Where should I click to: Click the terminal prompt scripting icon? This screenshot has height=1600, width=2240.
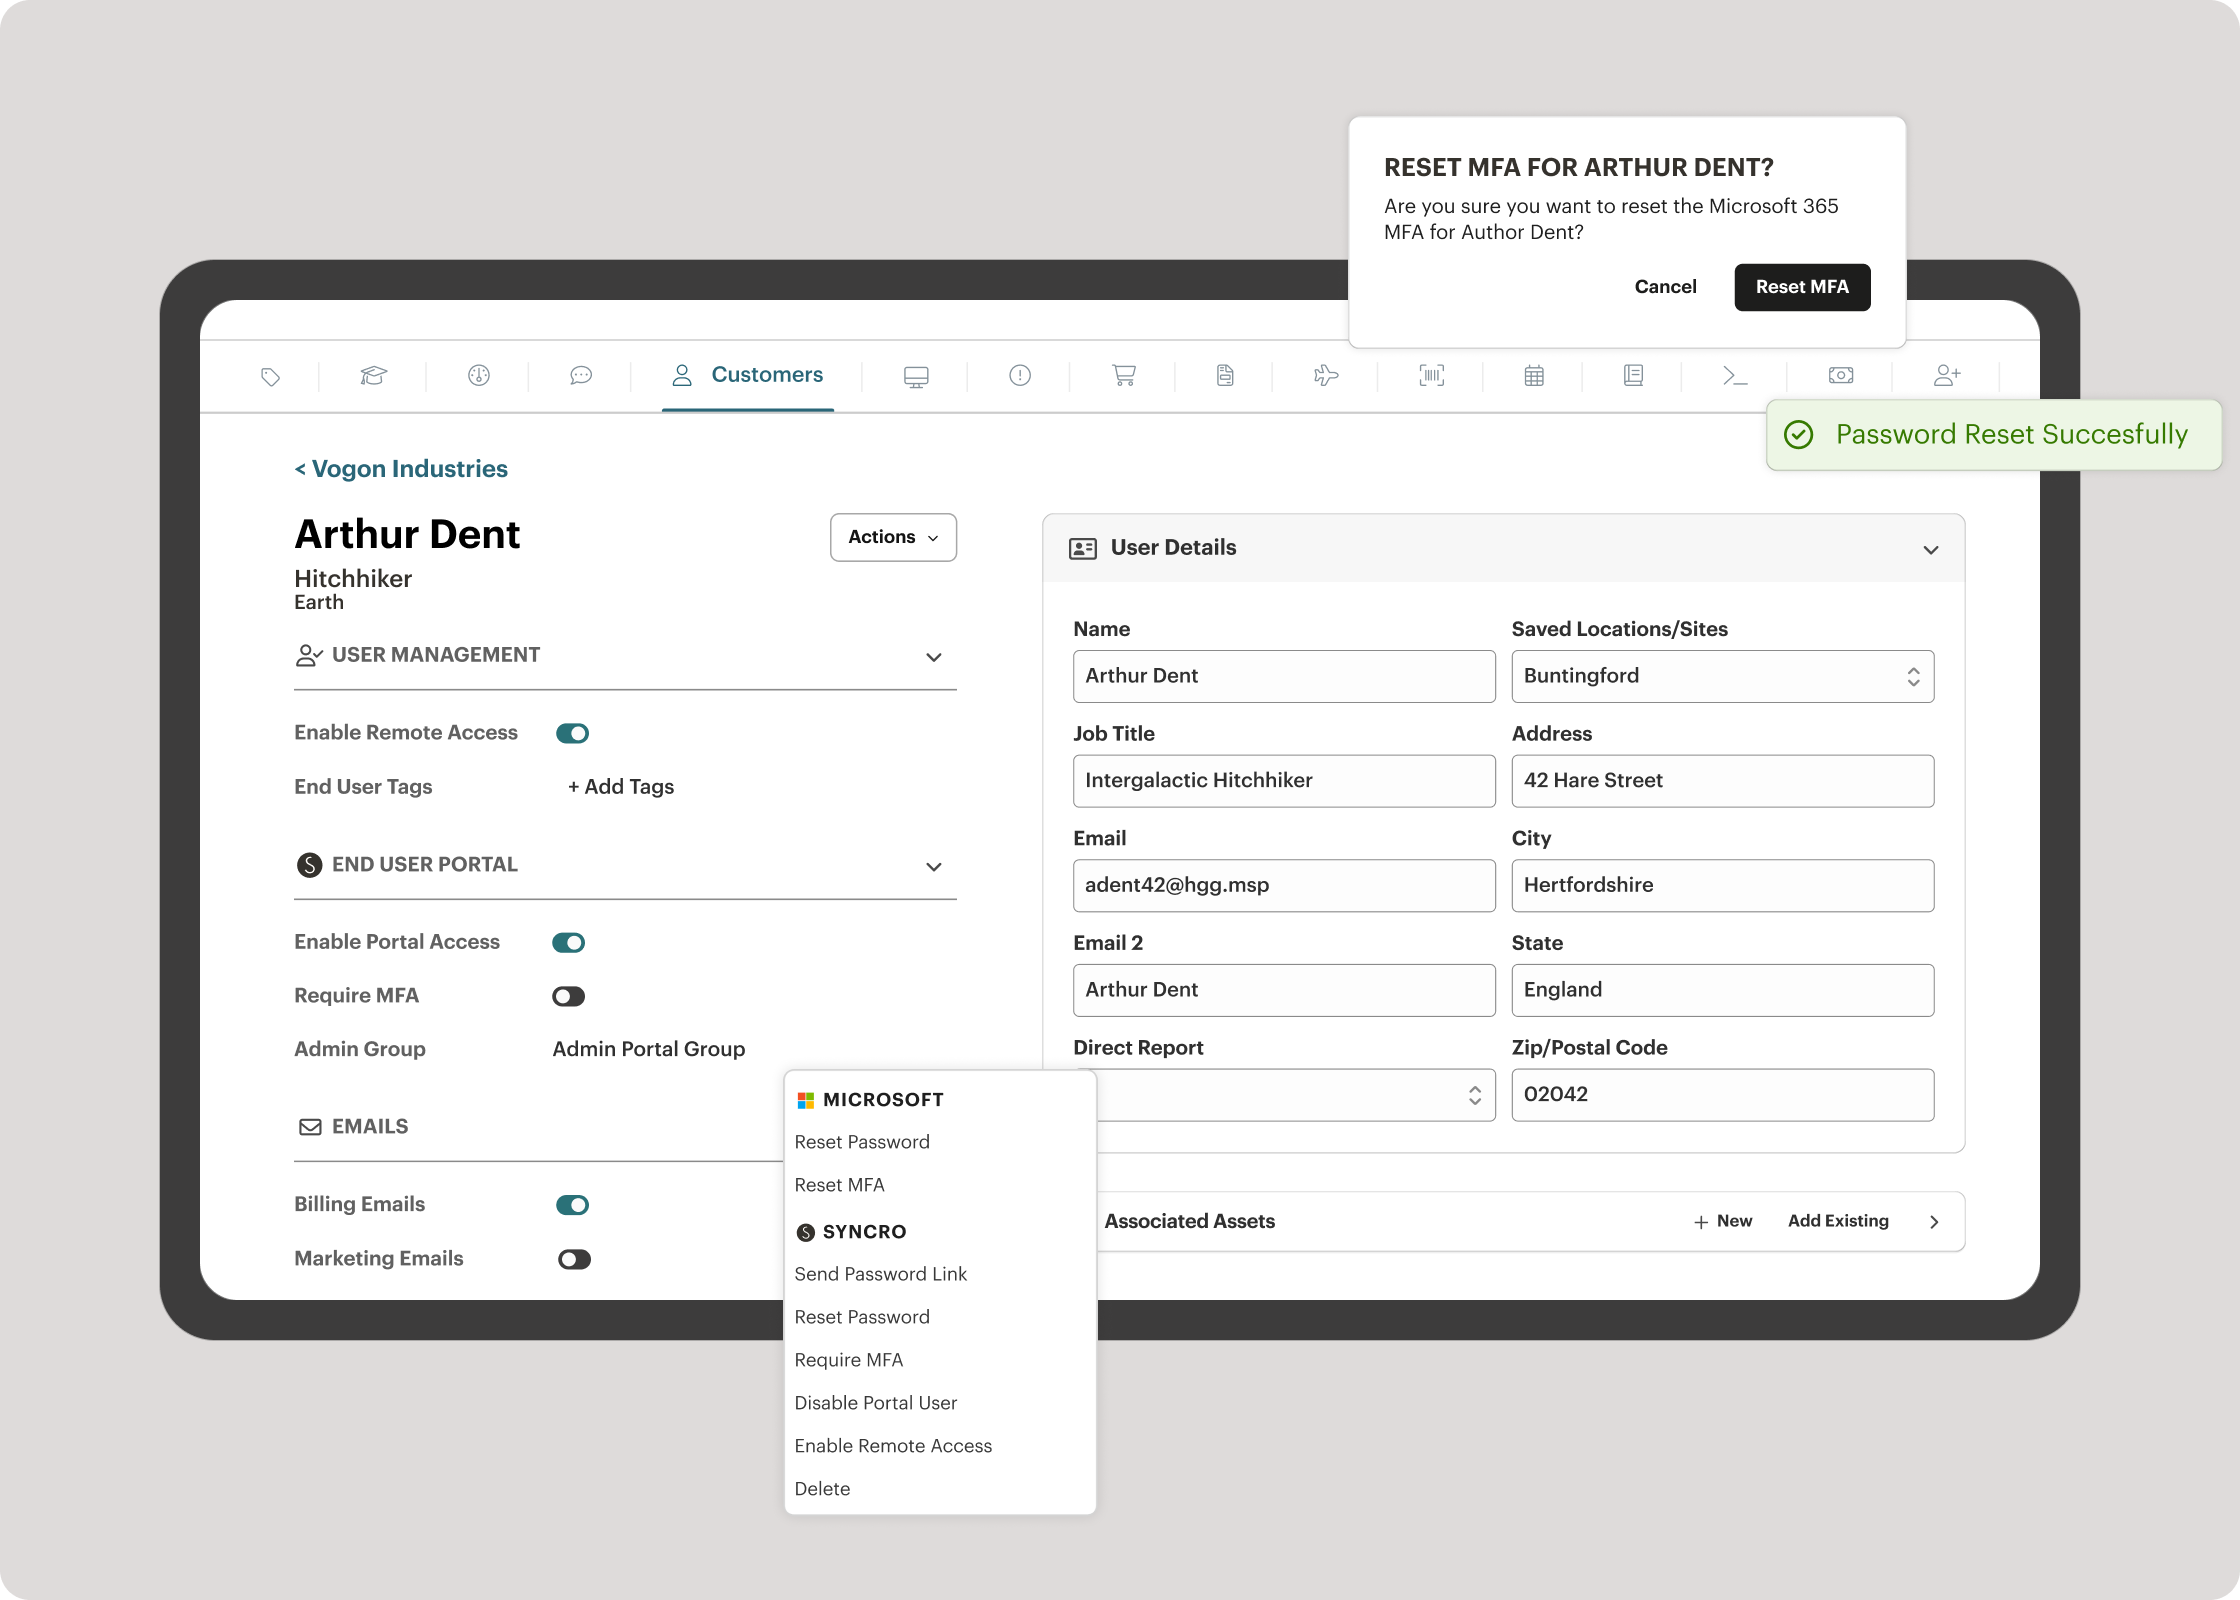click(x=1735, y=376)
